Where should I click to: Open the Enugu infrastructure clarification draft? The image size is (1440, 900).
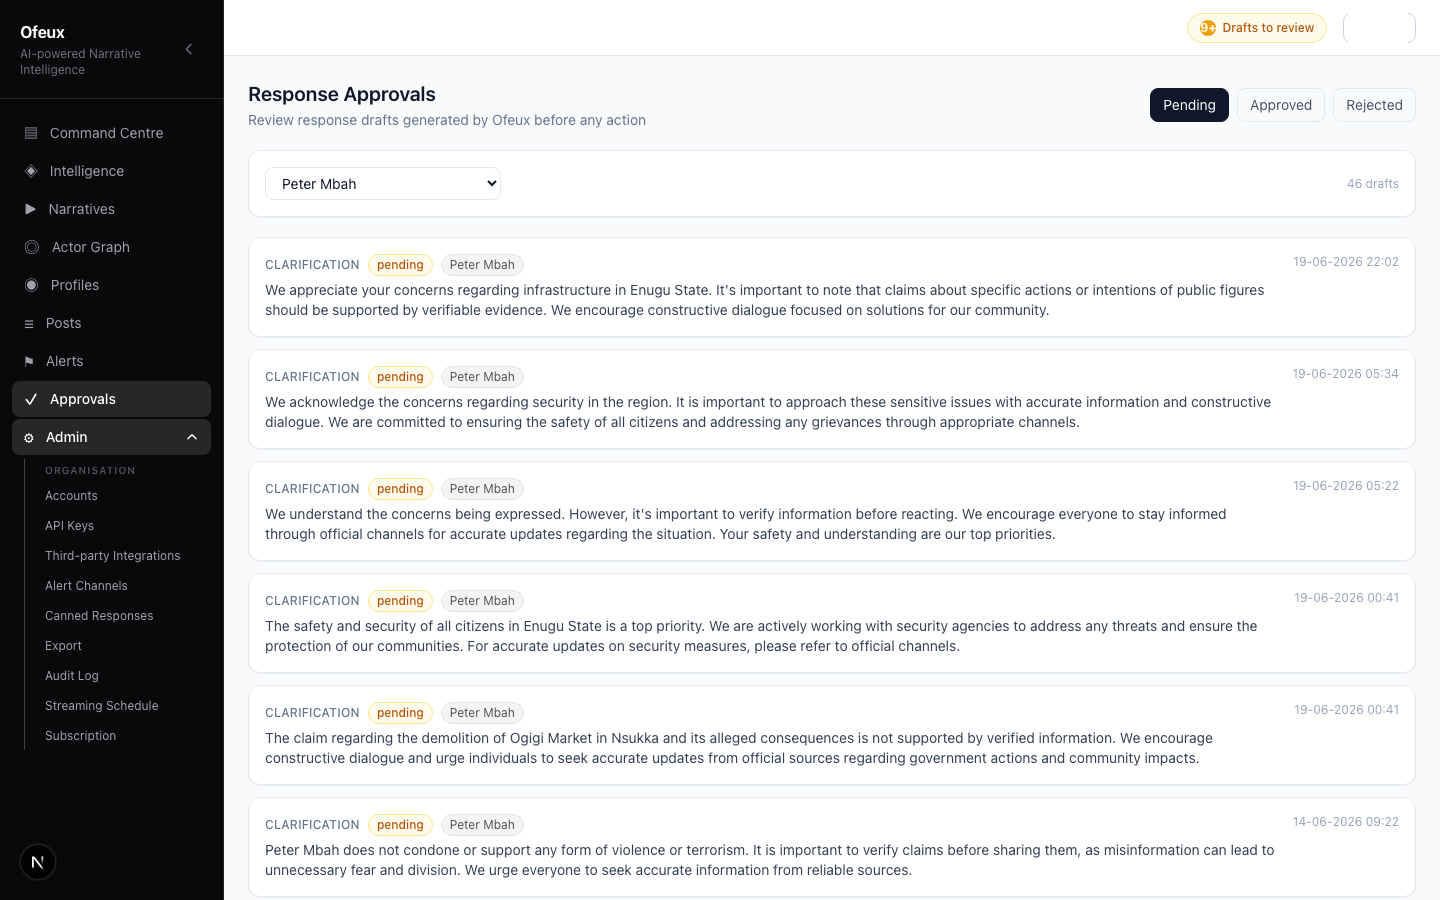[x=832, y=287]
